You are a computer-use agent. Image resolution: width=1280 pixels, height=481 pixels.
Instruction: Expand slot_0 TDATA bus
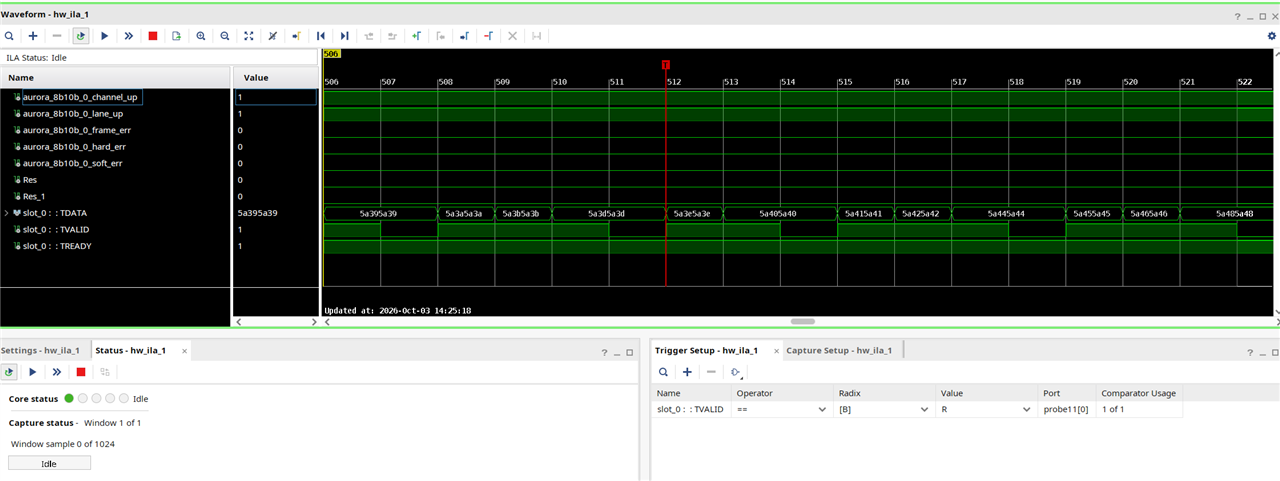coord(7,213)
